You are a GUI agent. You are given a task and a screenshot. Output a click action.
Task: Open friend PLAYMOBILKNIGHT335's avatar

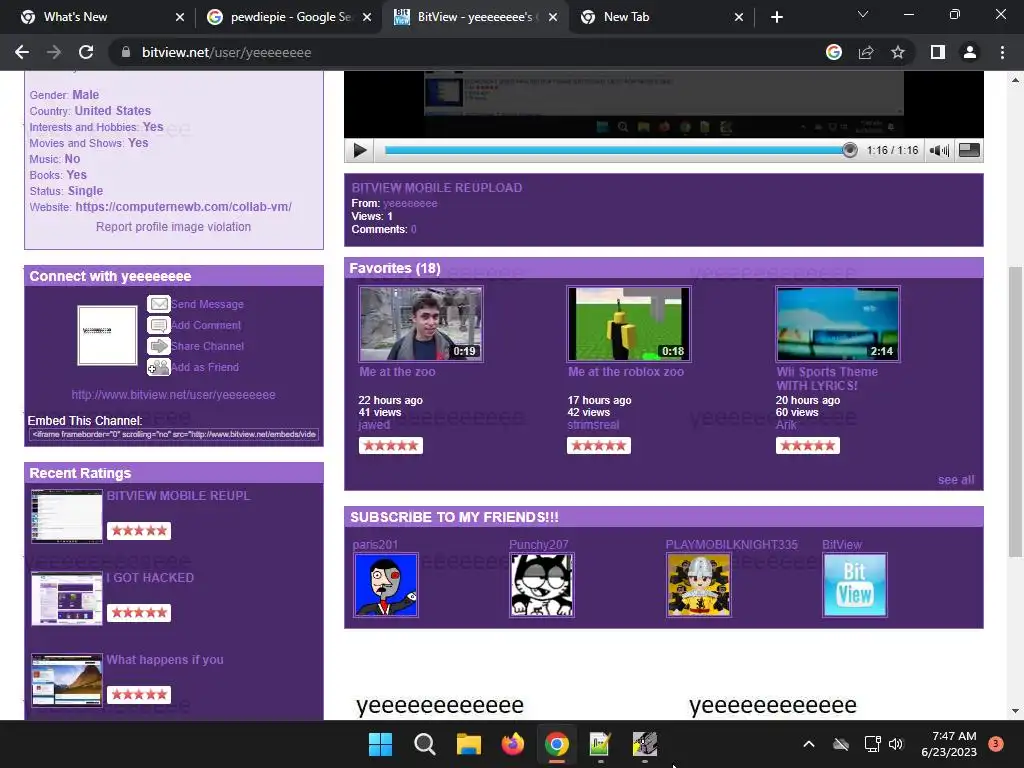coord(699,585)
